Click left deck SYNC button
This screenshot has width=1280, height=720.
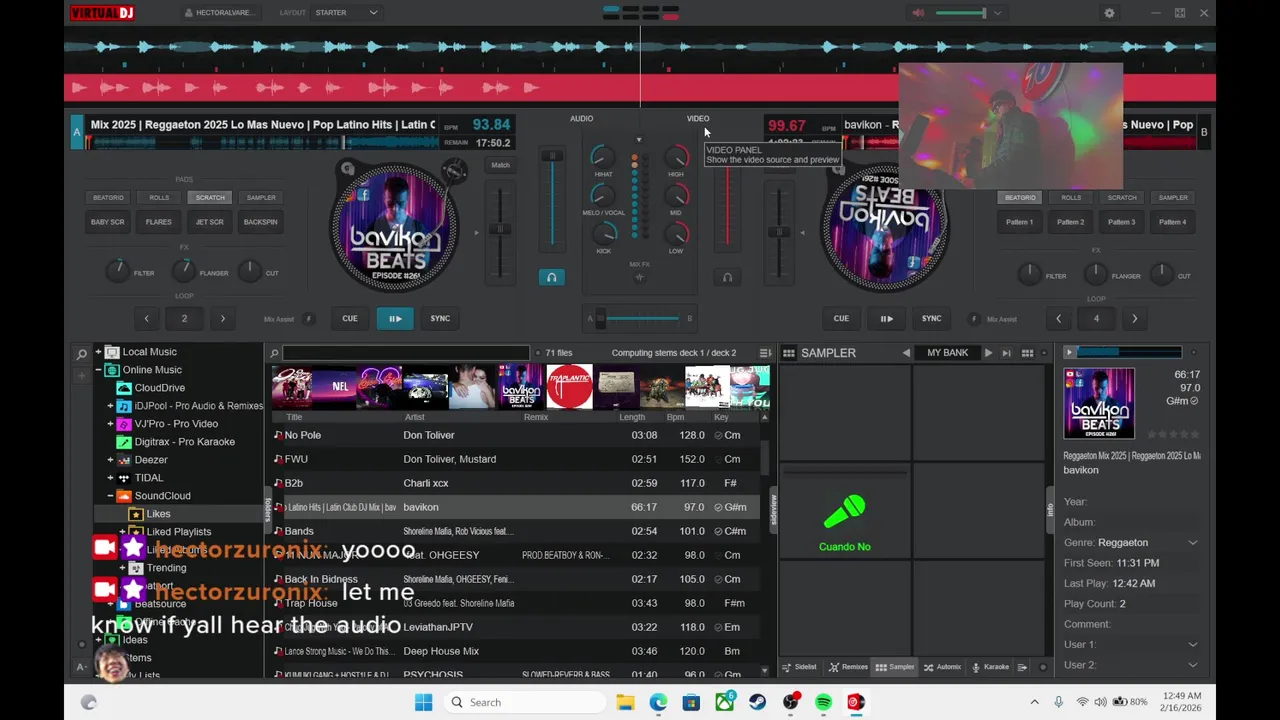440,319
